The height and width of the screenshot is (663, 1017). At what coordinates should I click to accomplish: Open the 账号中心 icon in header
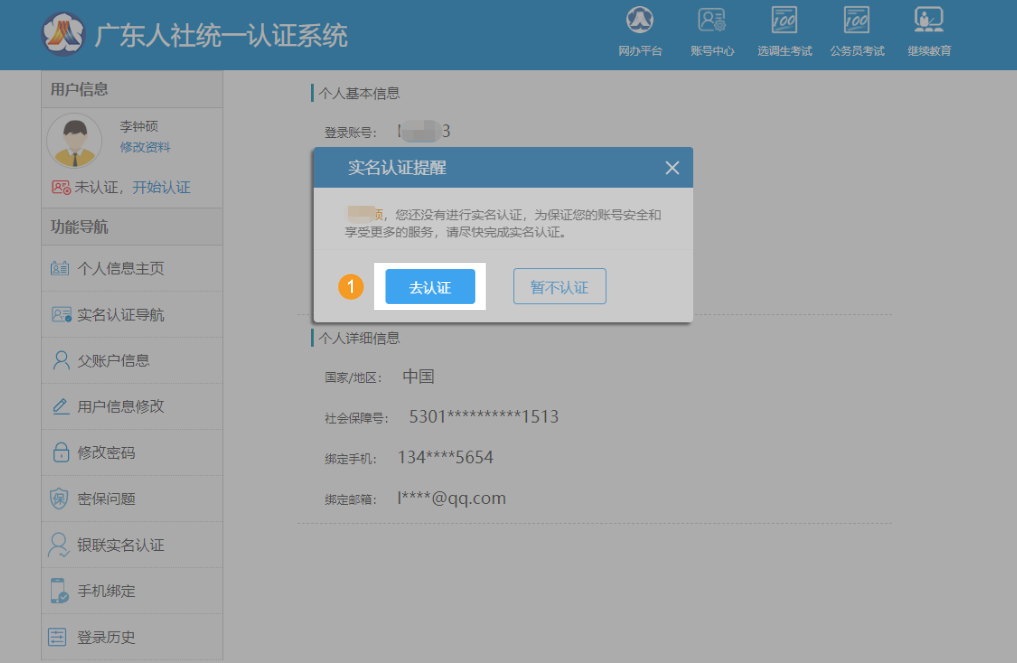712,20
